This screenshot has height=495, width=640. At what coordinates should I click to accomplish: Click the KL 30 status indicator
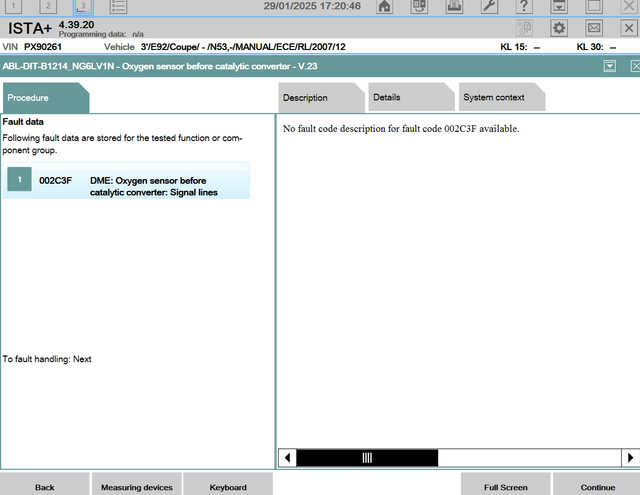tap(596, 47)
